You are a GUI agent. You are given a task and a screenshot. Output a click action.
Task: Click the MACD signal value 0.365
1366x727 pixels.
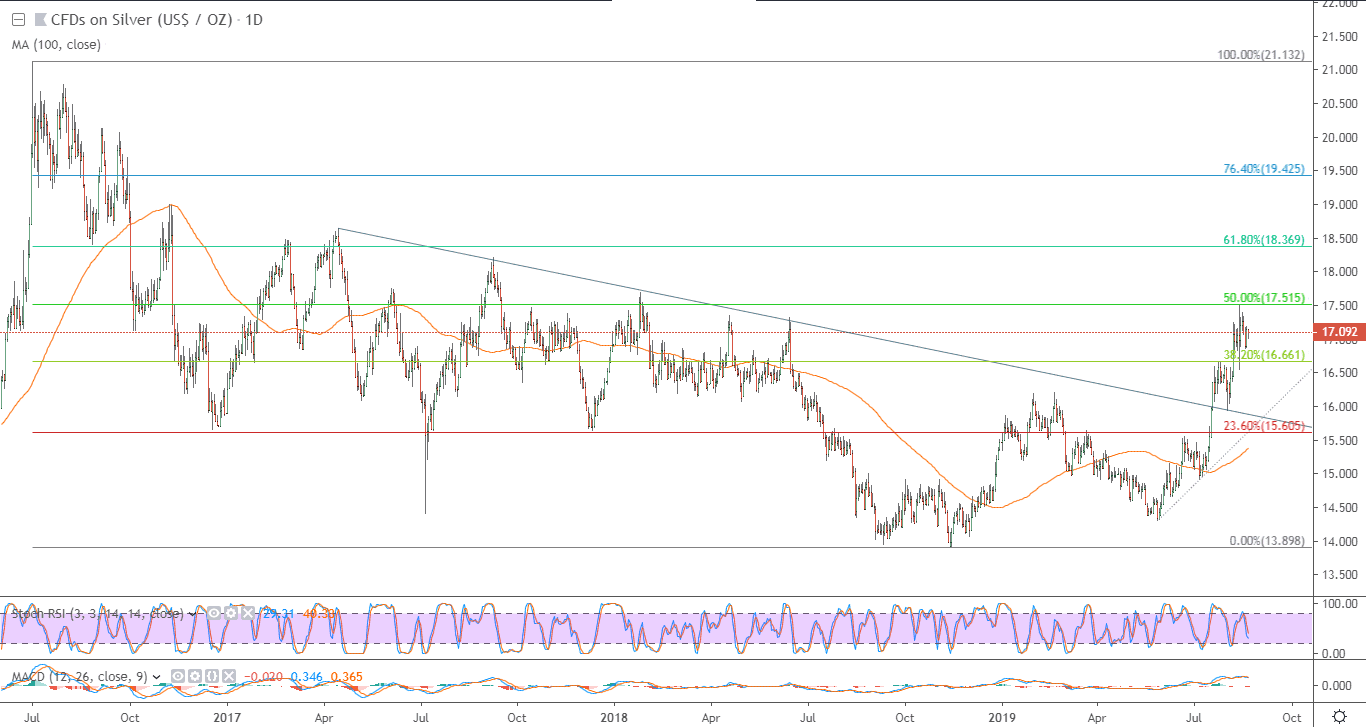(346, 677)
